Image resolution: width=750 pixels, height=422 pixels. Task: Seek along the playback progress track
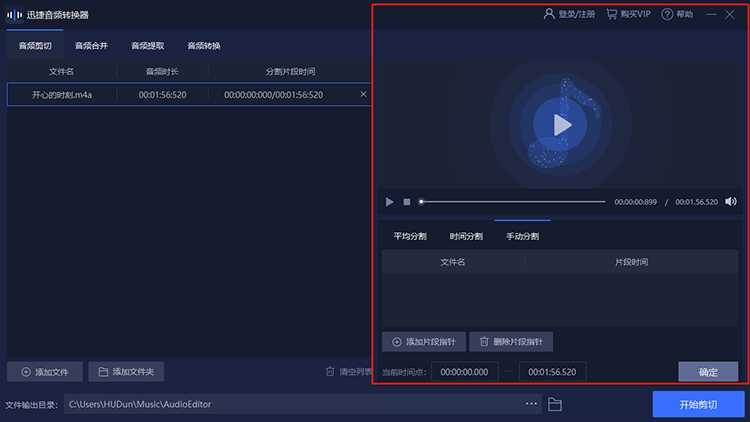click(512, 202)
